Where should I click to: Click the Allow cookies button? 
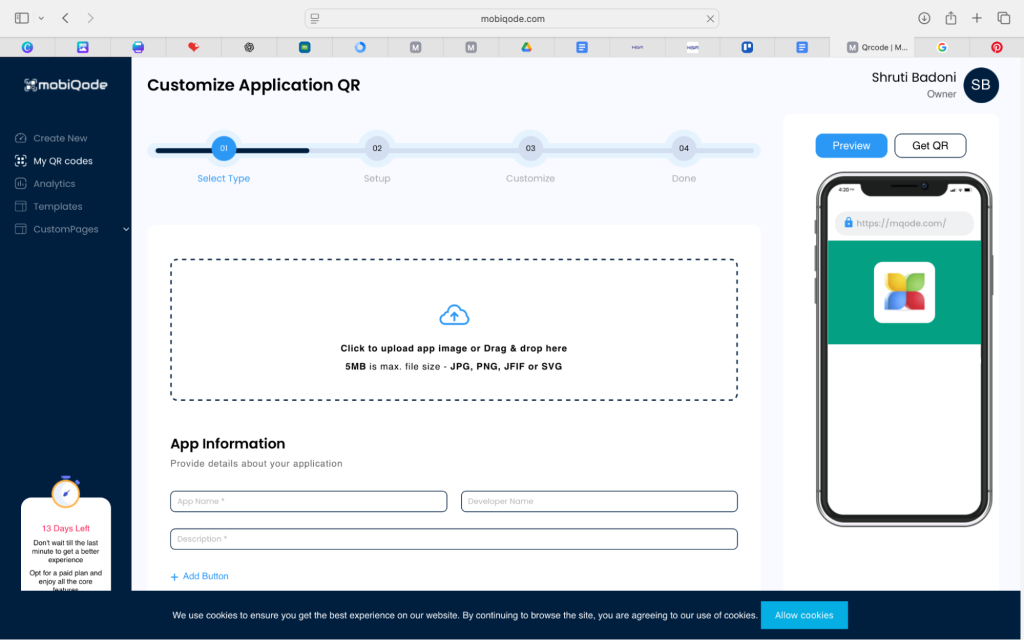pyautogui.click(x=803, y=615)
